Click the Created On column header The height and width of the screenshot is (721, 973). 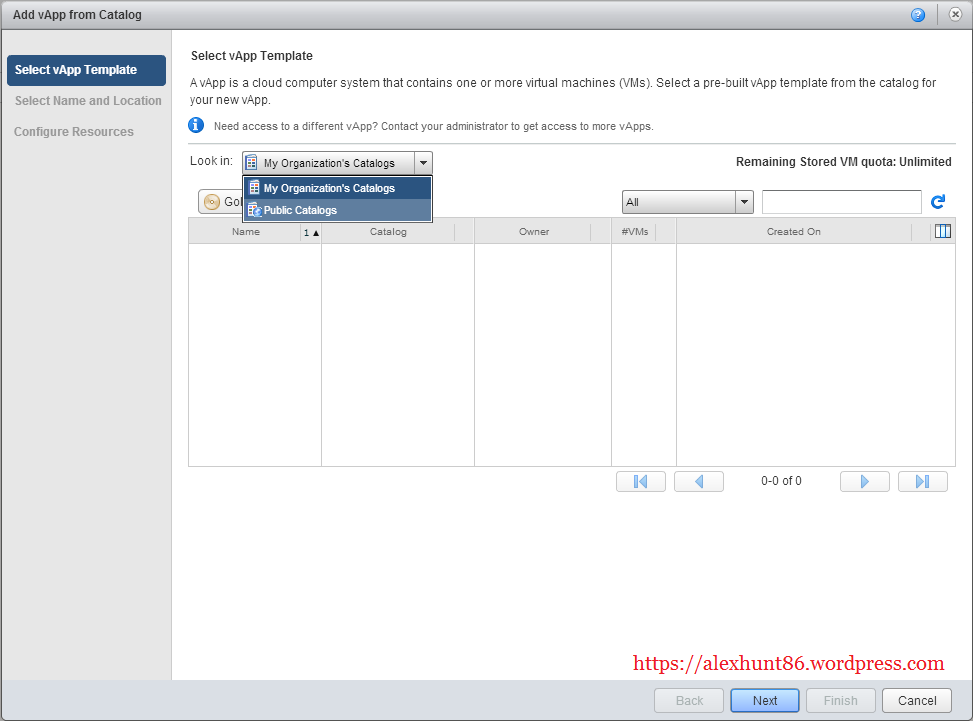tap(793, 232)
